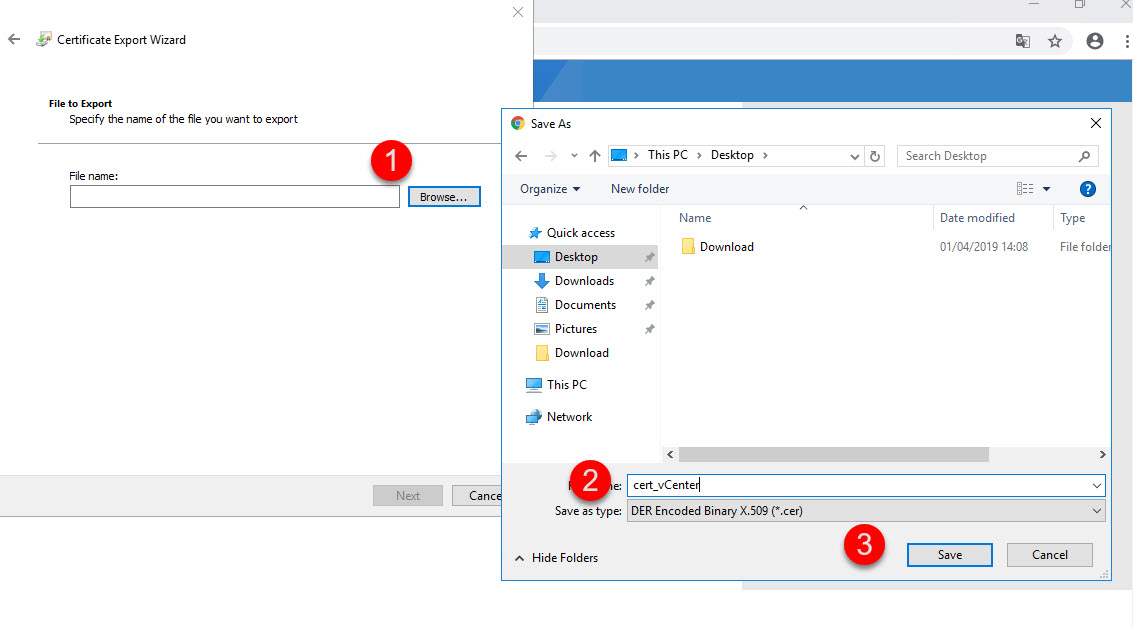Bookmark page with the star icon
1133x629 pixels.
[1054, 41]
